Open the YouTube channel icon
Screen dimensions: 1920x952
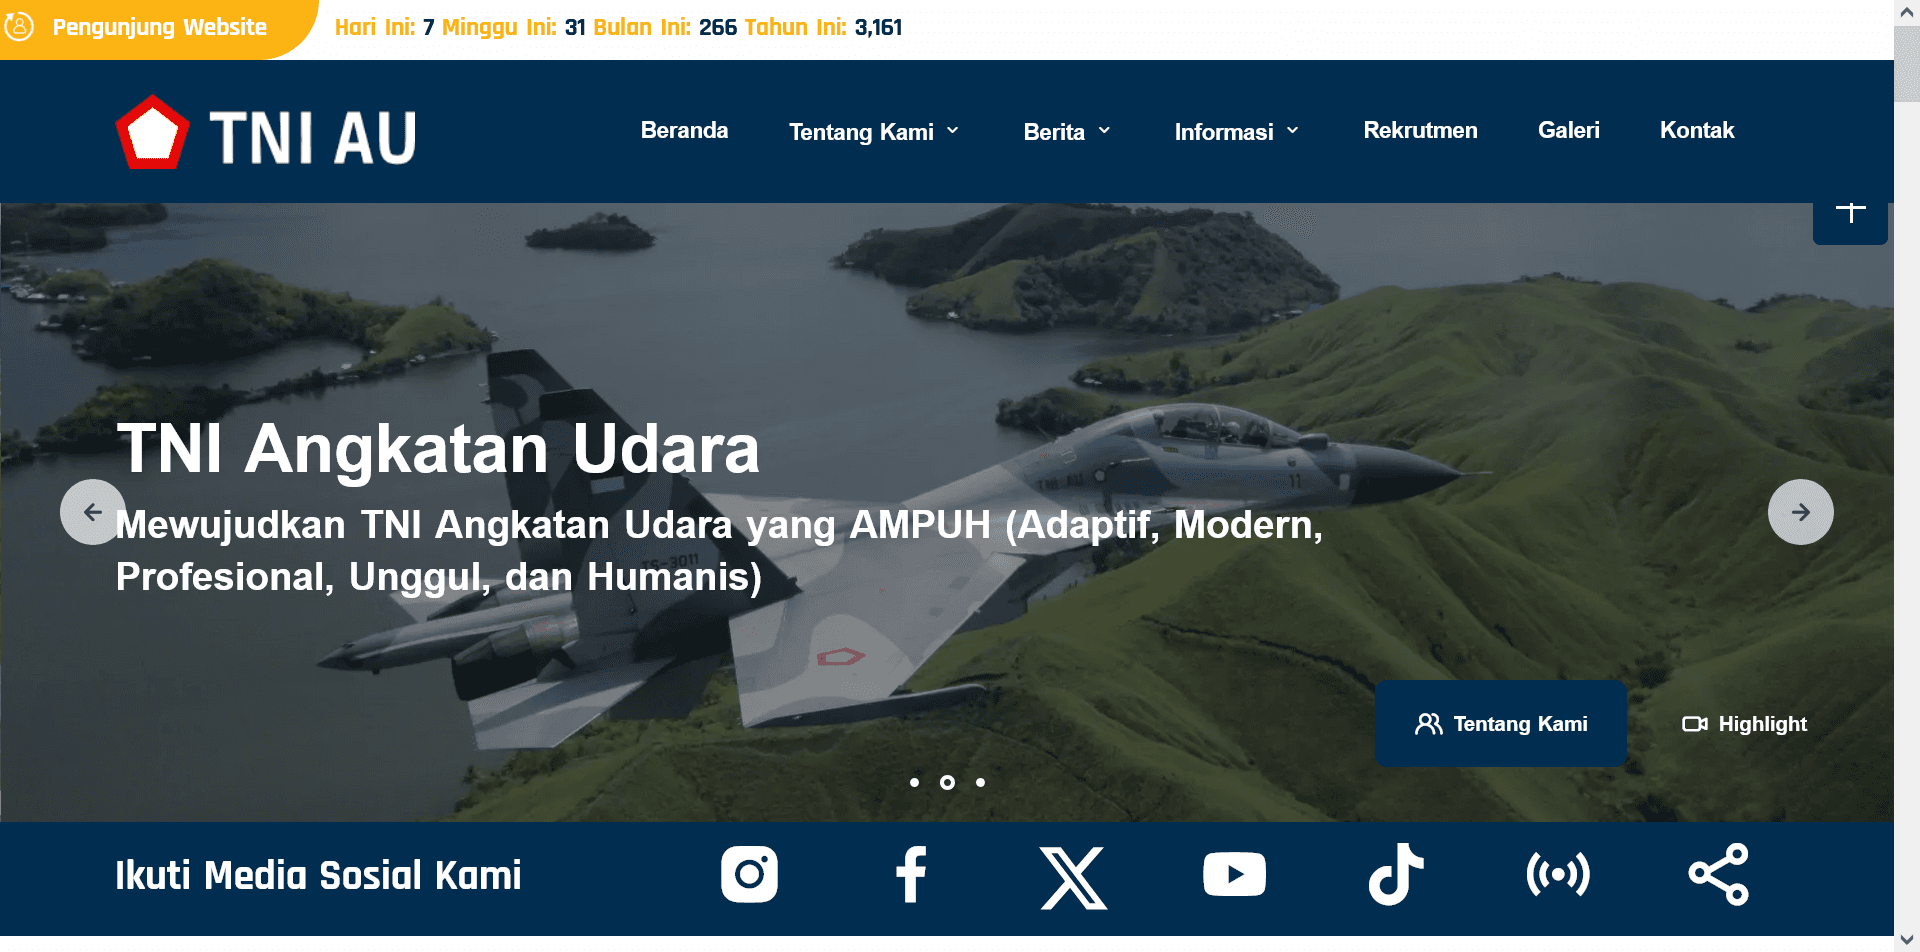click(1234, 875)
